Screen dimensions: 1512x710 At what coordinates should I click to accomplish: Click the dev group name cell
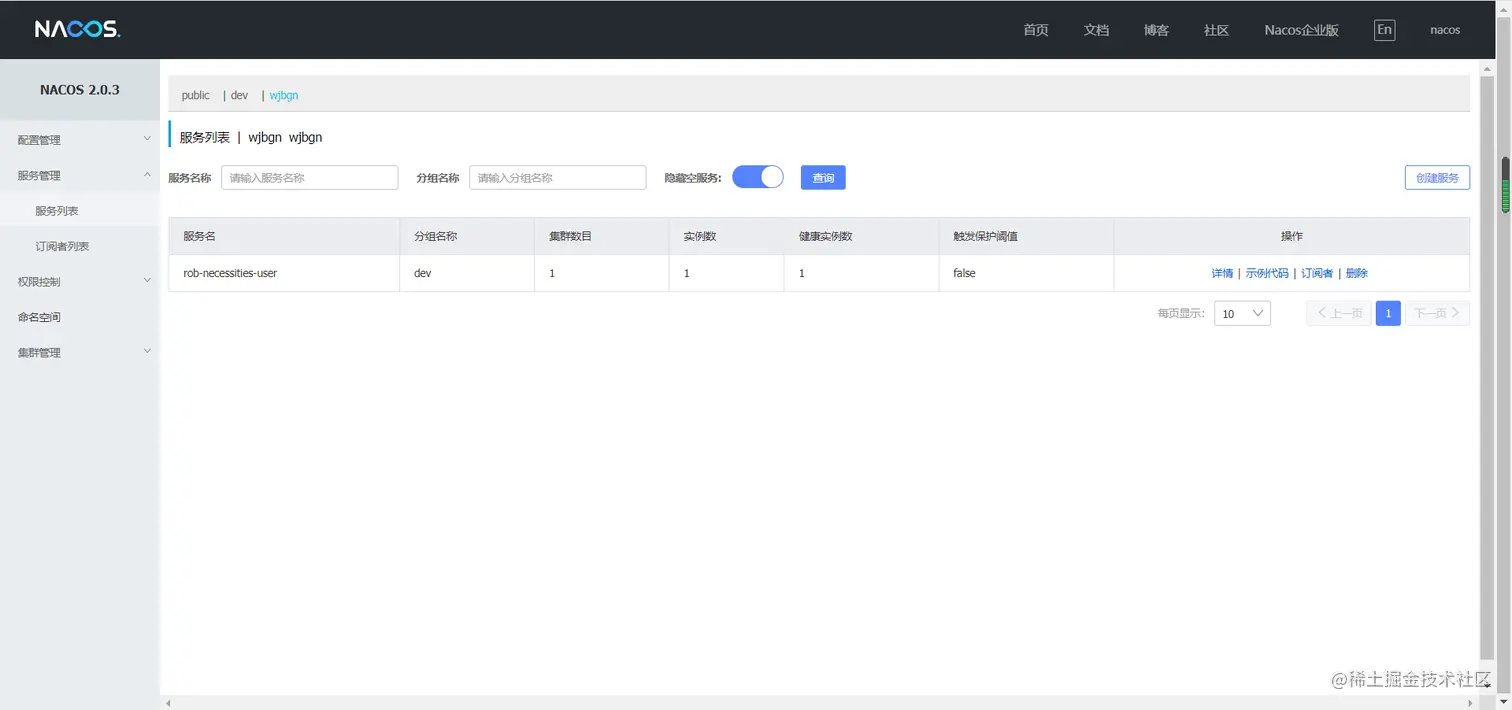pos(467,273)
